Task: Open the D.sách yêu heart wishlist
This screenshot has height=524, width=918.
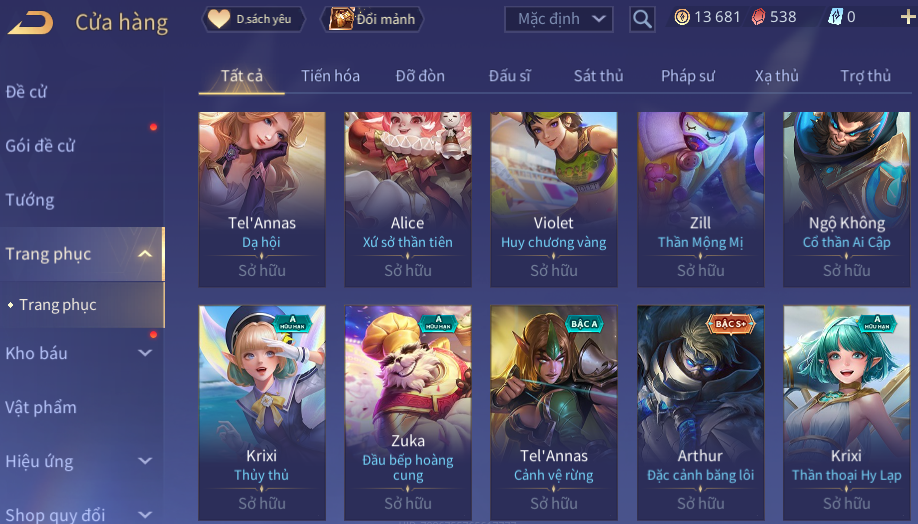Action: [x=253, y=19]
